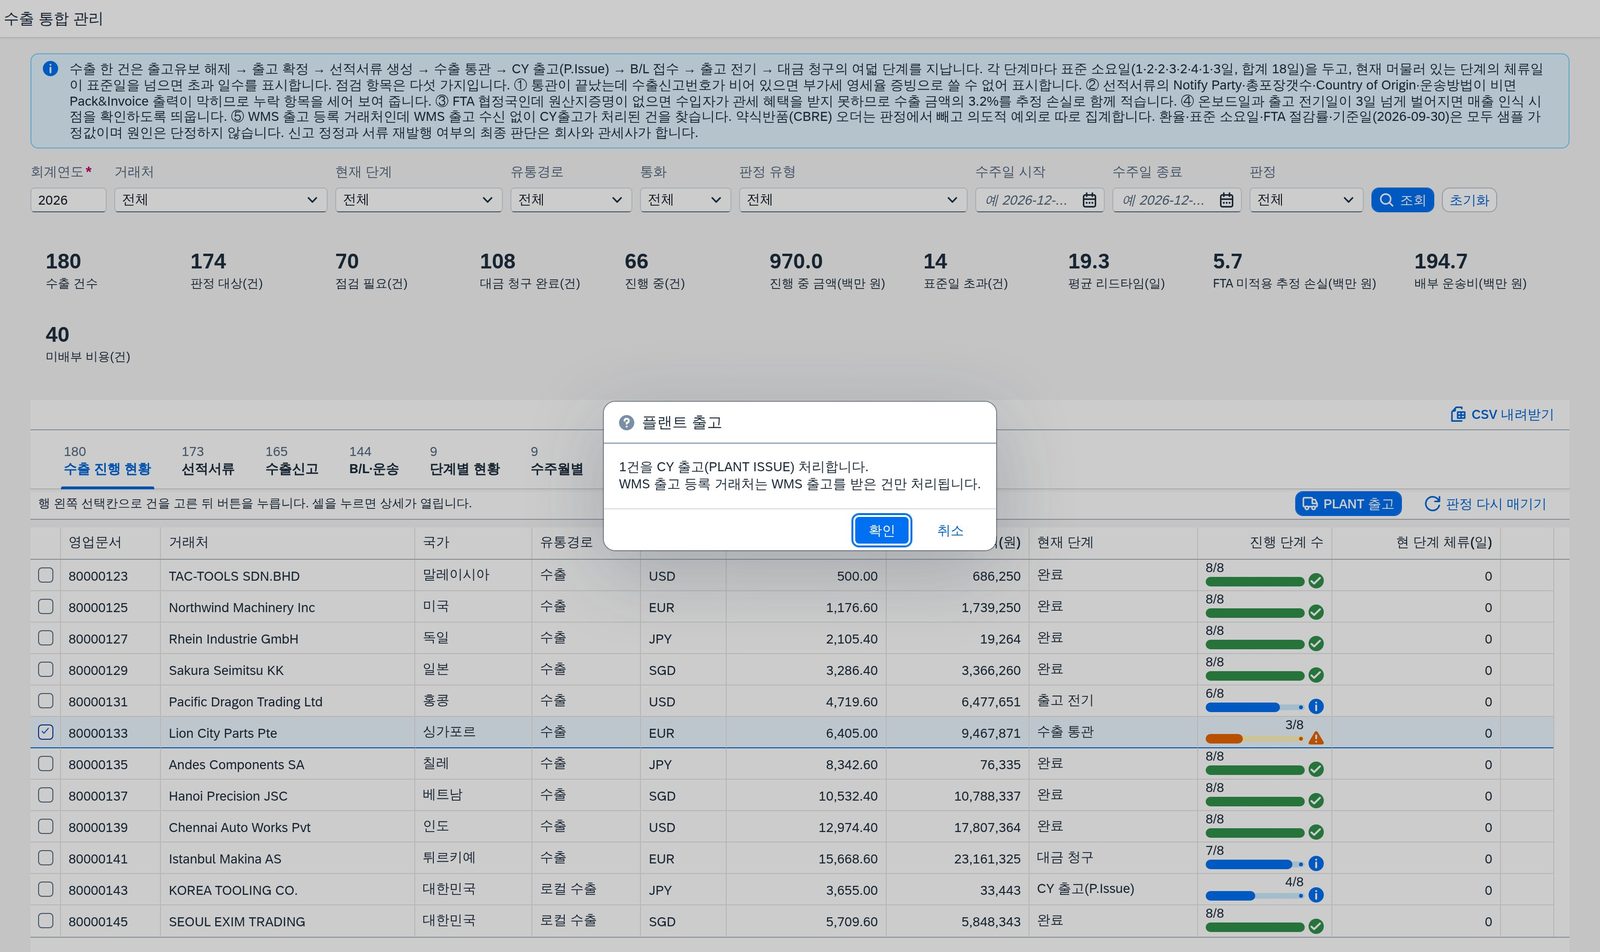1600x952 pixels.
Task: Click progress bar of Chennai Auto Works row
Action: (1255, 833)
